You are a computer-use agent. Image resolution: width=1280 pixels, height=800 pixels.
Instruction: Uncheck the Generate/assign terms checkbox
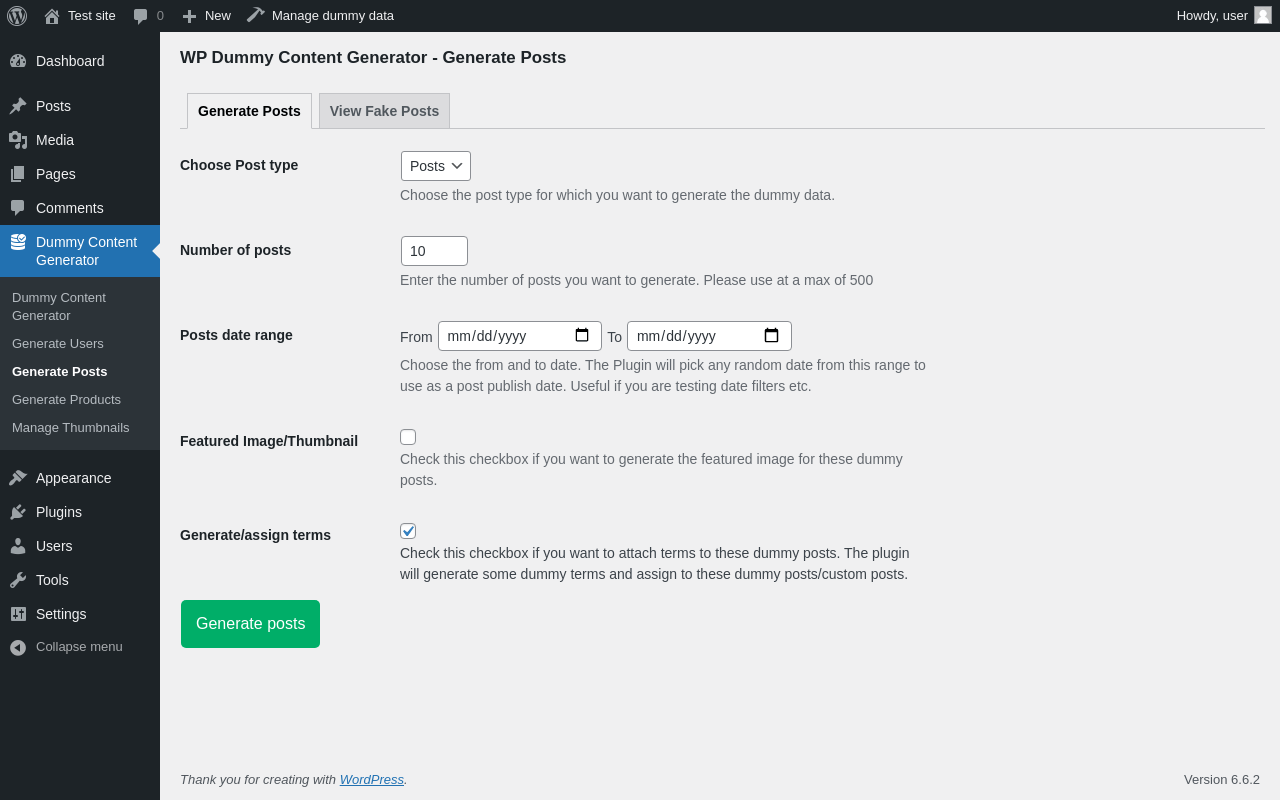click(408, 531)
